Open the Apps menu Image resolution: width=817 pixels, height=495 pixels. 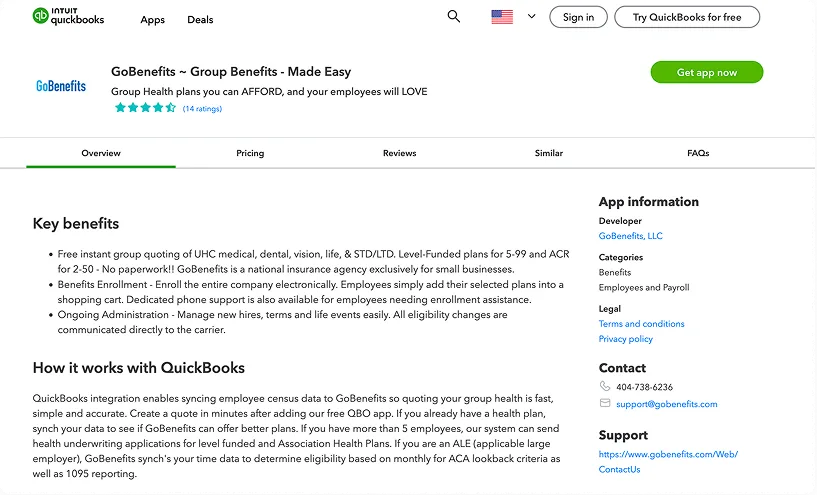[152, 20]
